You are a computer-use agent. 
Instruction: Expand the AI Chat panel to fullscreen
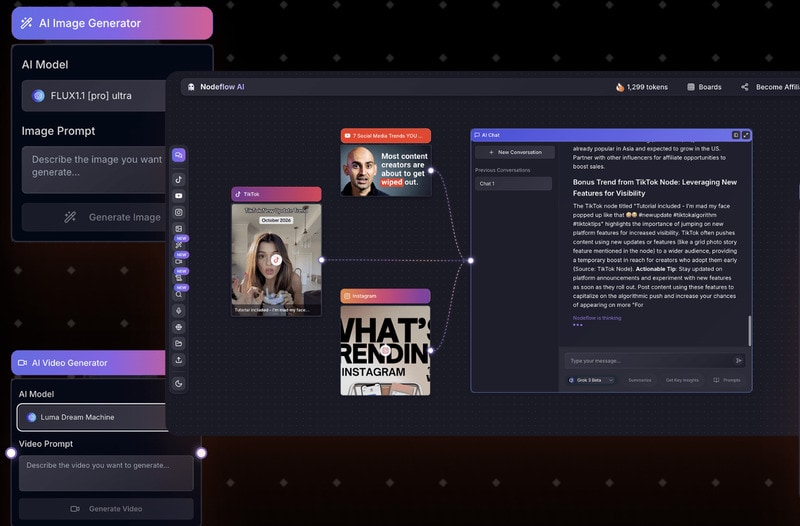click(746, 135)
